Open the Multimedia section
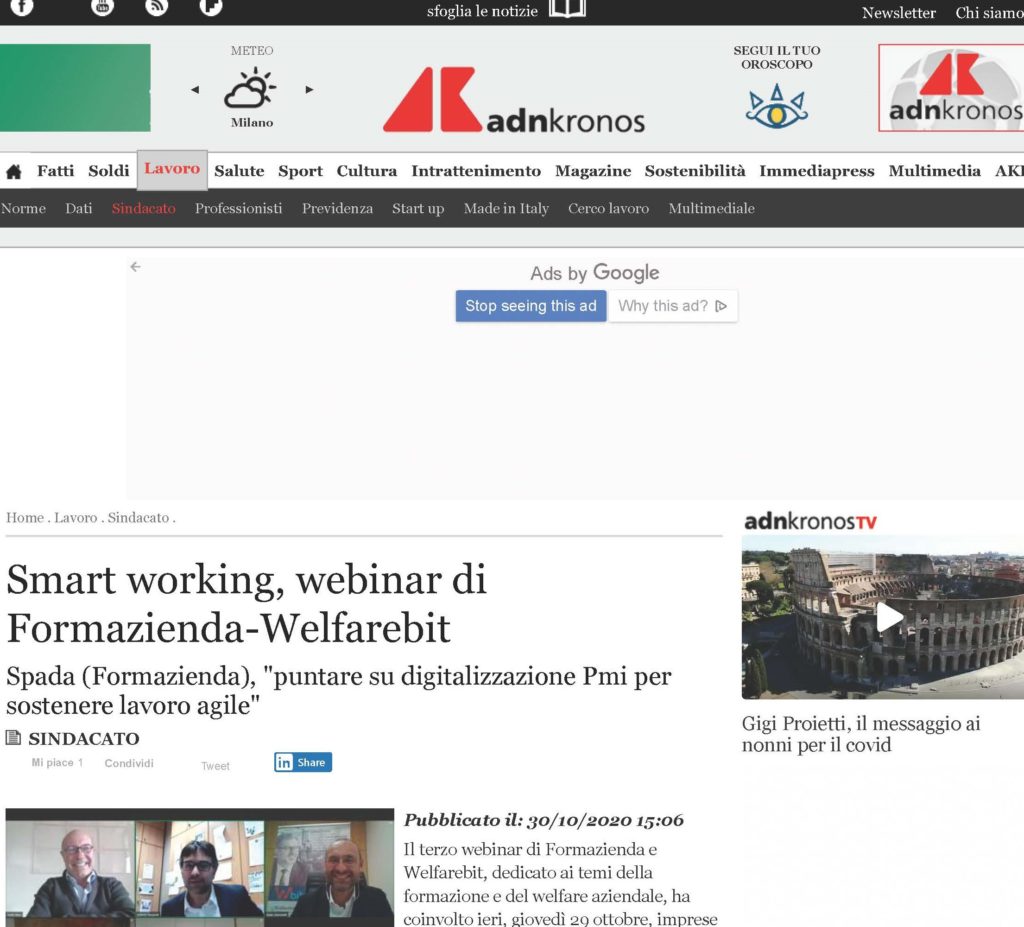The width and height of the screenshot is (1024, 927). (x=935, y=171)
